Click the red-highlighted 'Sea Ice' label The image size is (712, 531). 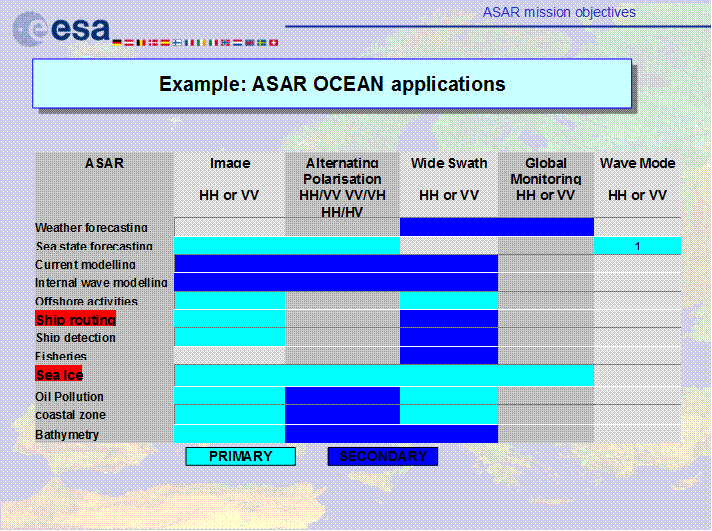pos(59,374)
